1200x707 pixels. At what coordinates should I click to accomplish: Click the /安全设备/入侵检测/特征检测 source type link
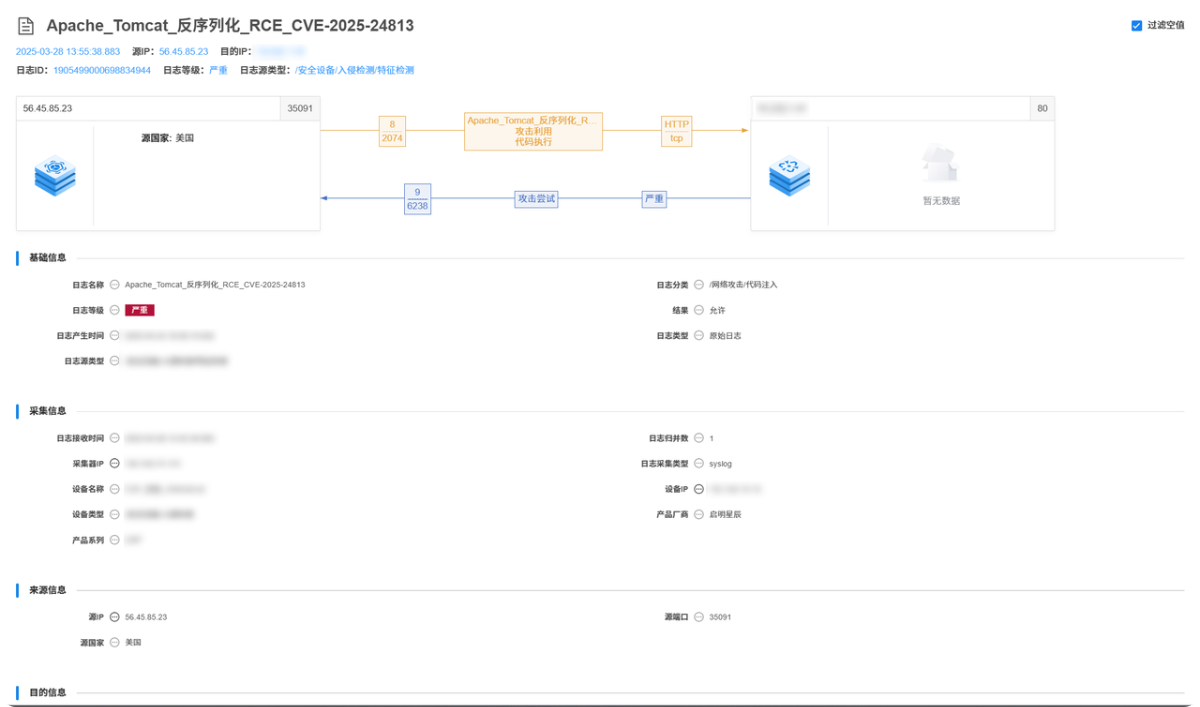point(354,71)
